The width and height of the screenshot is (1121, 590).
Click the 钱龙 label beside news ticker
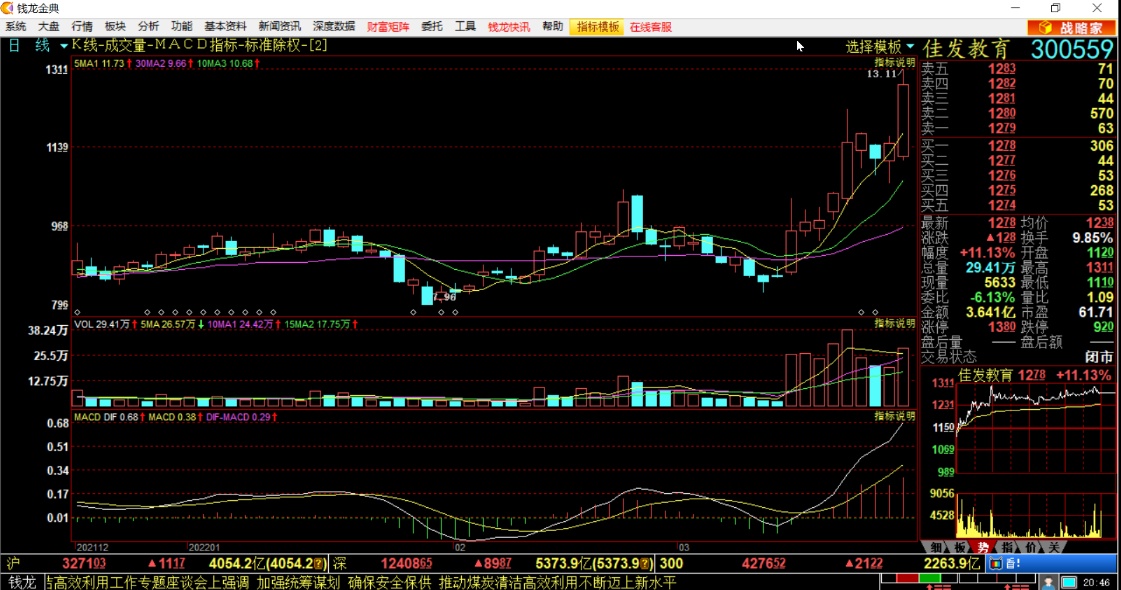click(x=23, y=582)
